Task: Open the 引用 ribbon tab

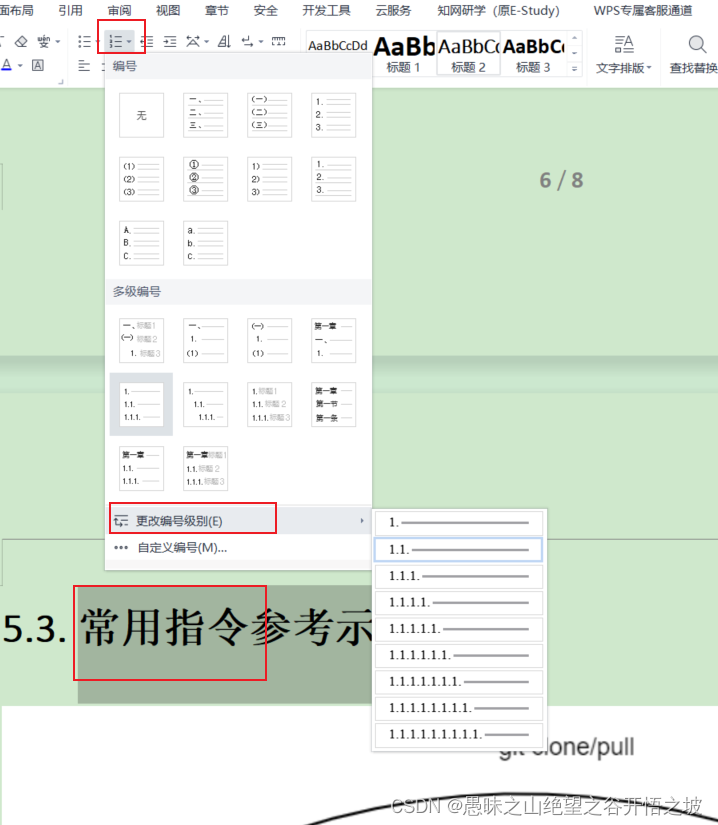Action: pos(70,10)
